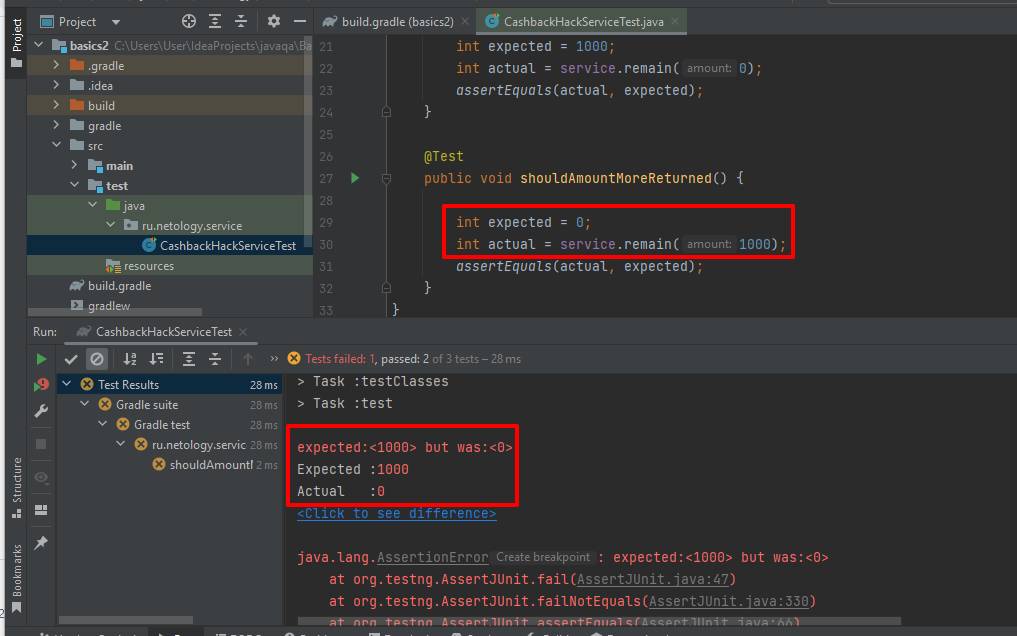
Task: Collapse the test folder in Project tree
Action: [74, 185]
